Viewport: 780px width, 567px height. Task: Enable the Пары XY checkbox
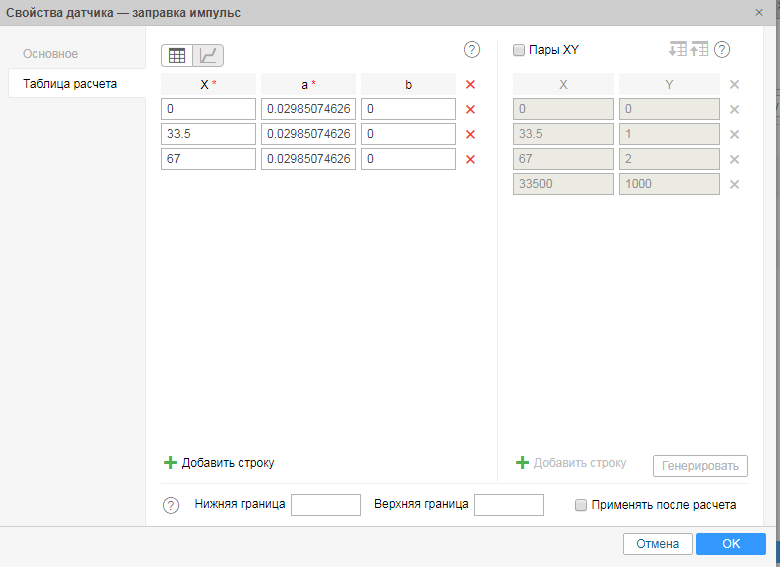pyautogui.click(x=519, y=50)
